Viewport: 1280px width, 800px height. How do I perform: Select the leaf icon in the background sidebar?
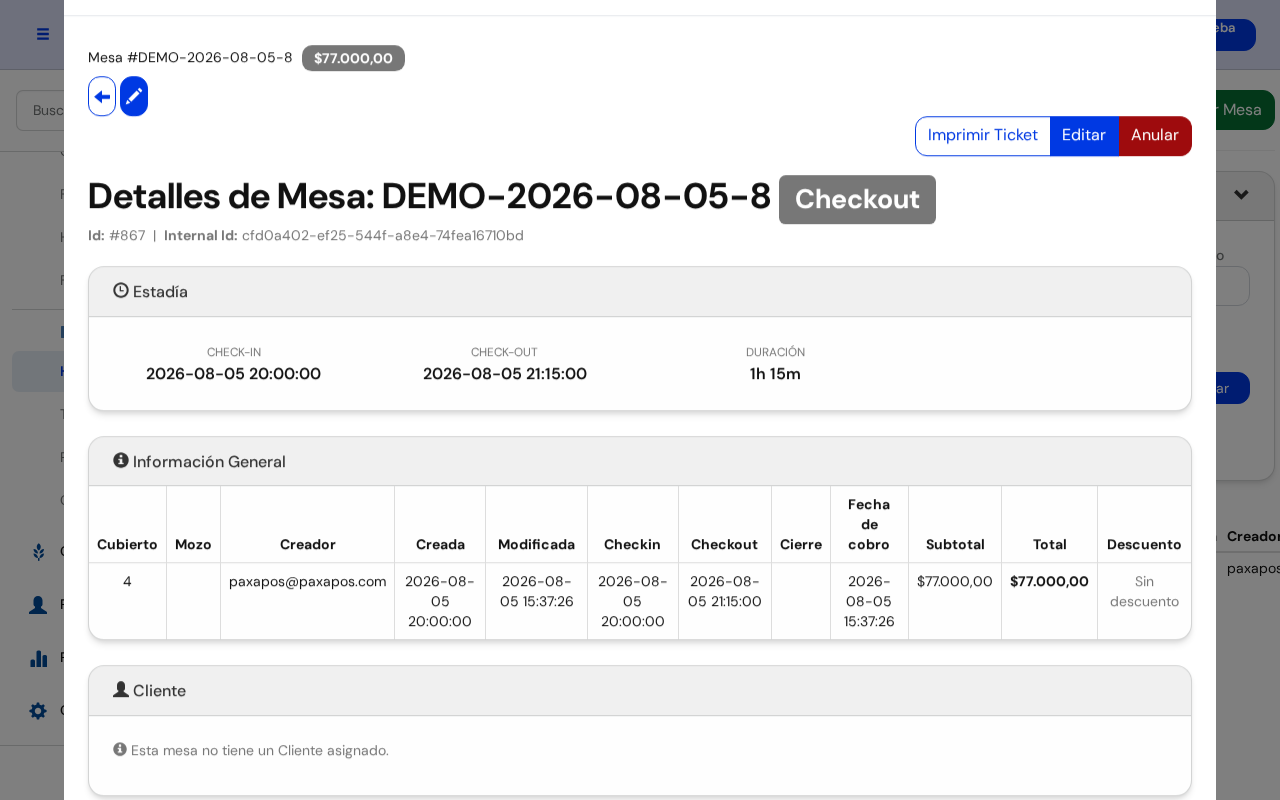click(x=38, y=551)
